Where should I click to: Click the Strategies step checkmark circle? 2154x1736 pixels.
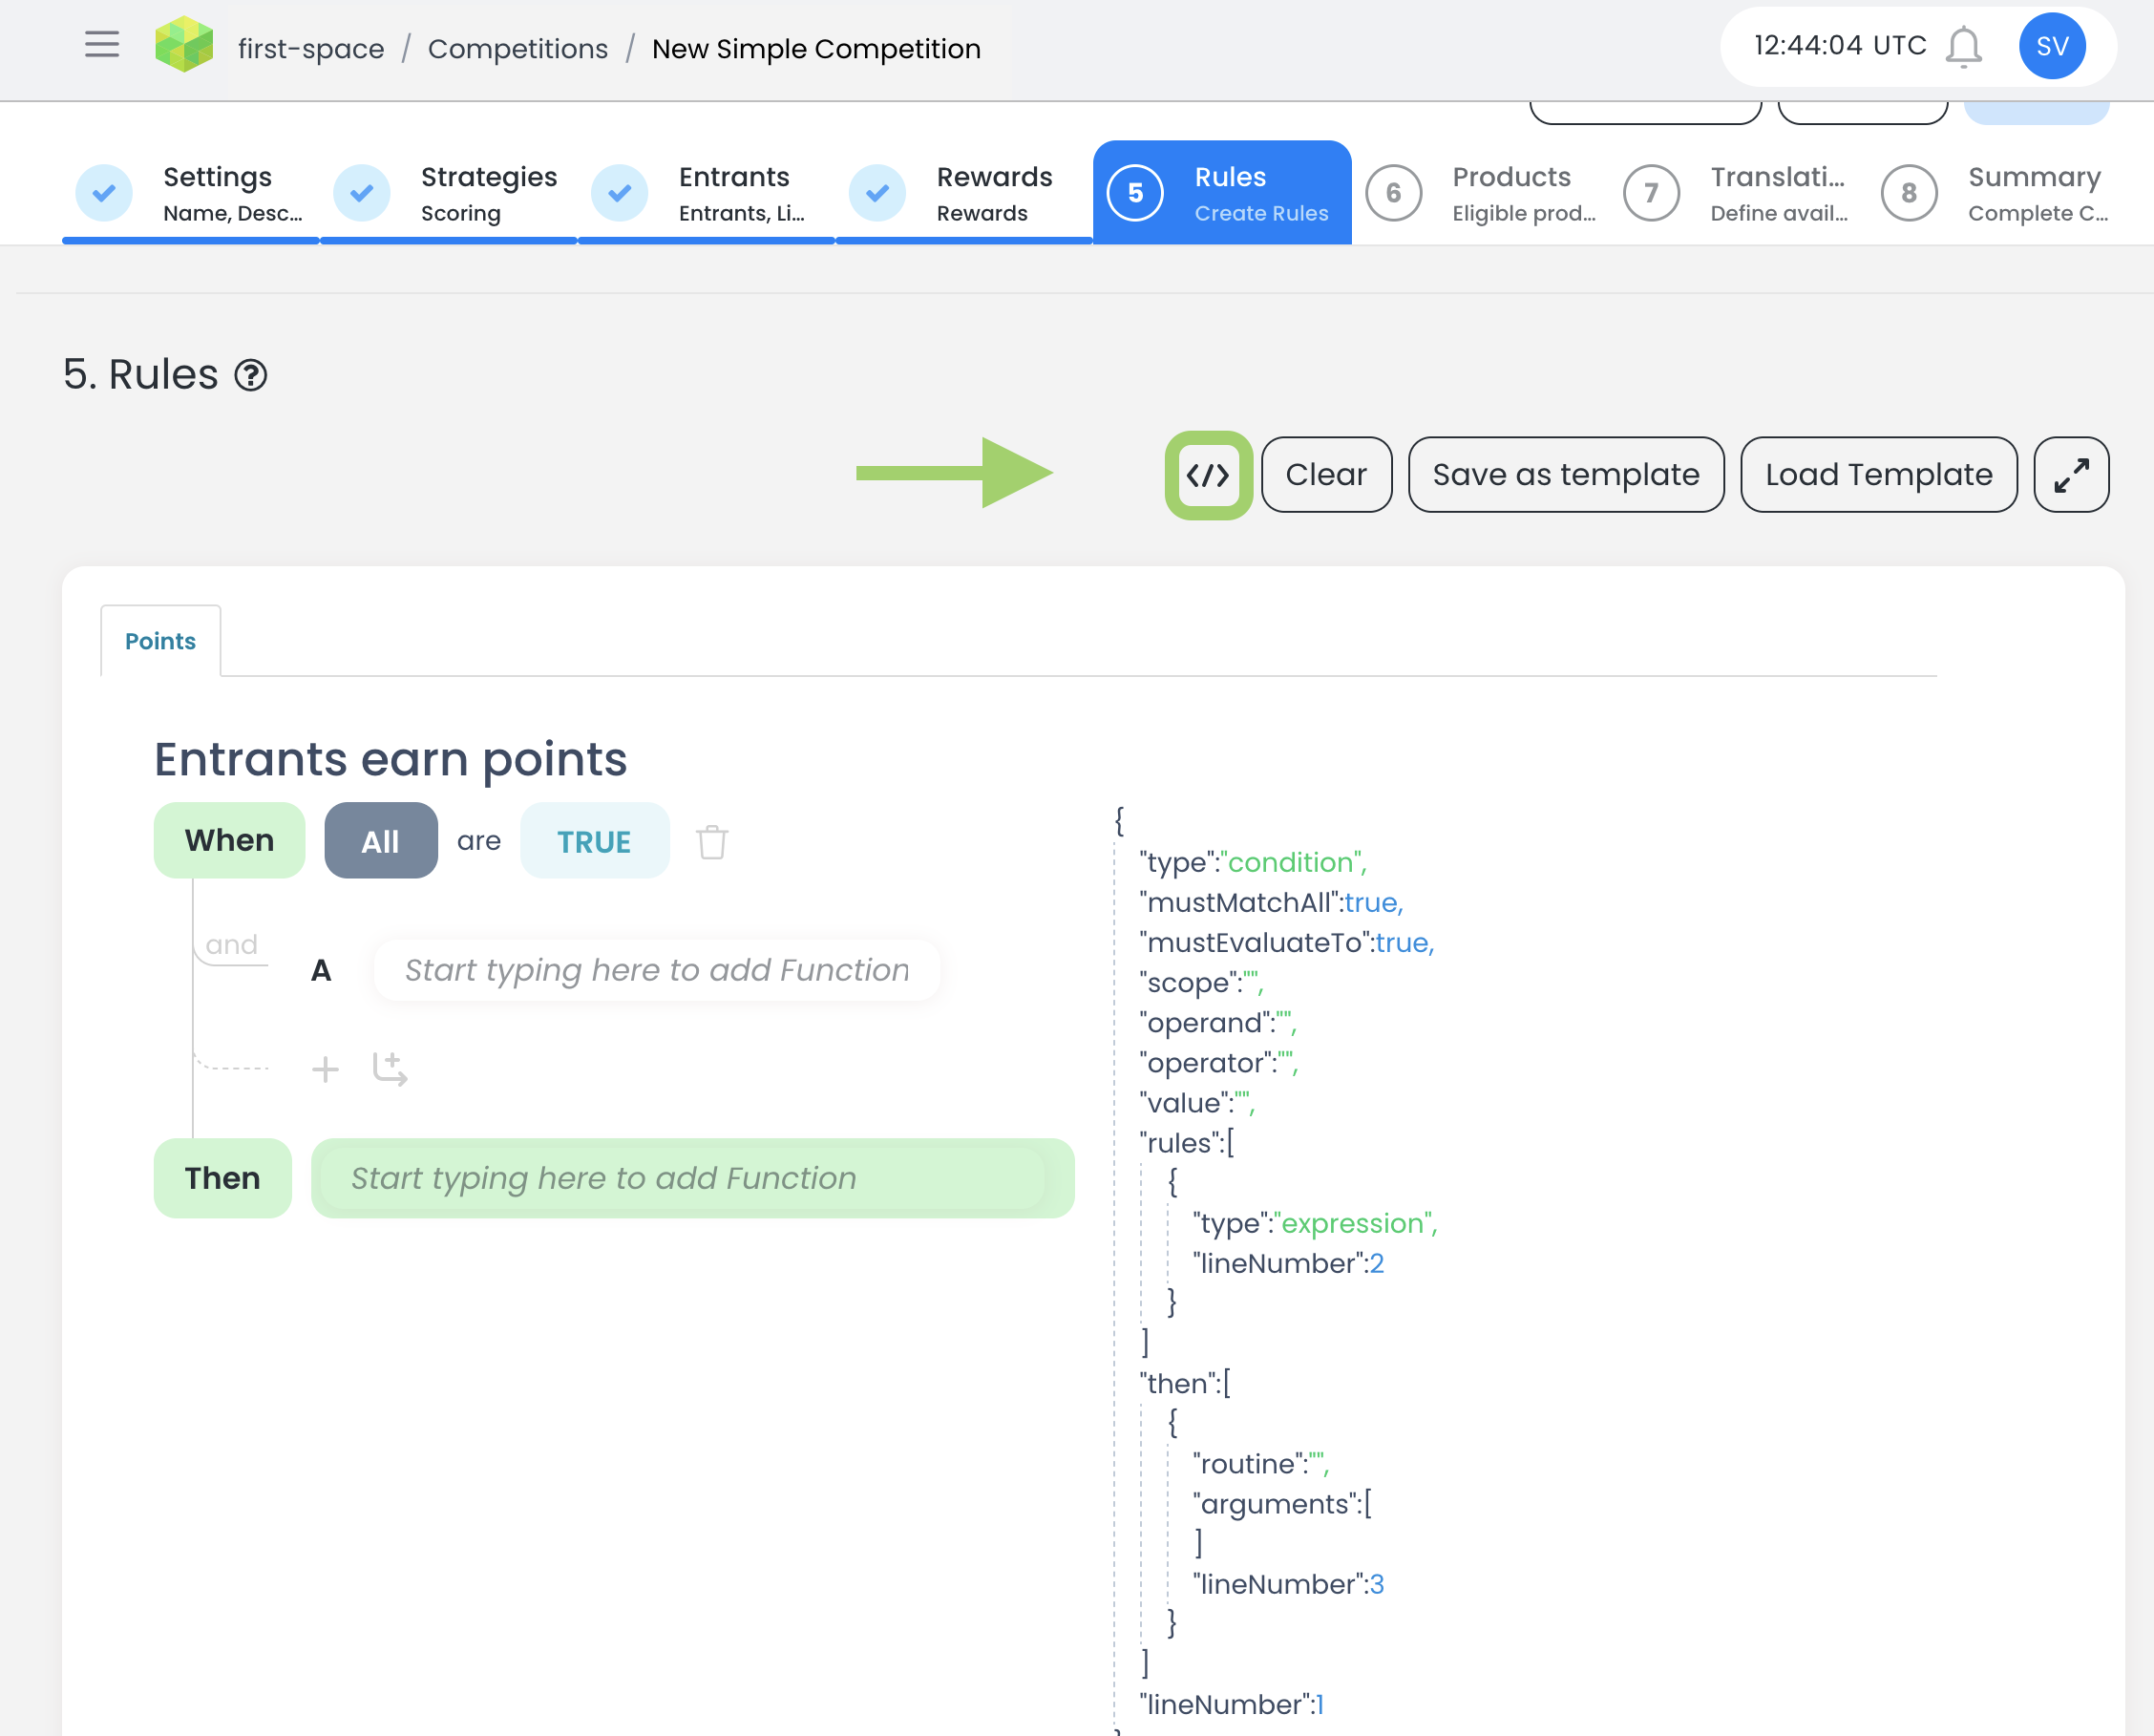(362, 193)
